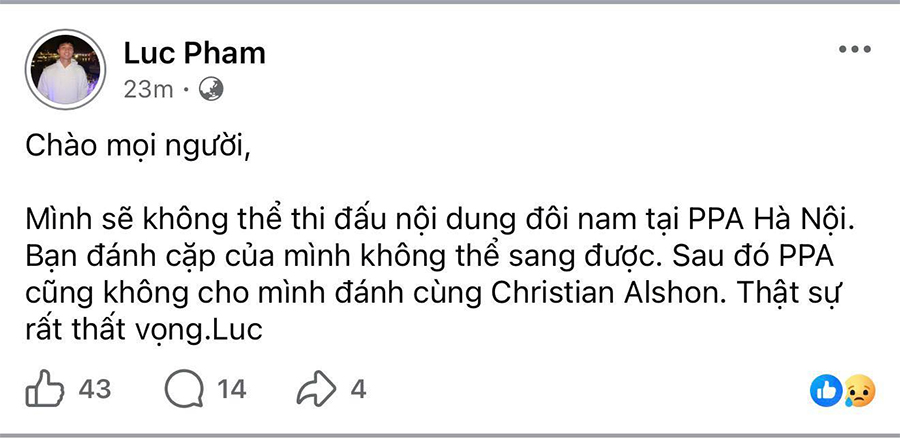Click the like count 43

[94, 389]
